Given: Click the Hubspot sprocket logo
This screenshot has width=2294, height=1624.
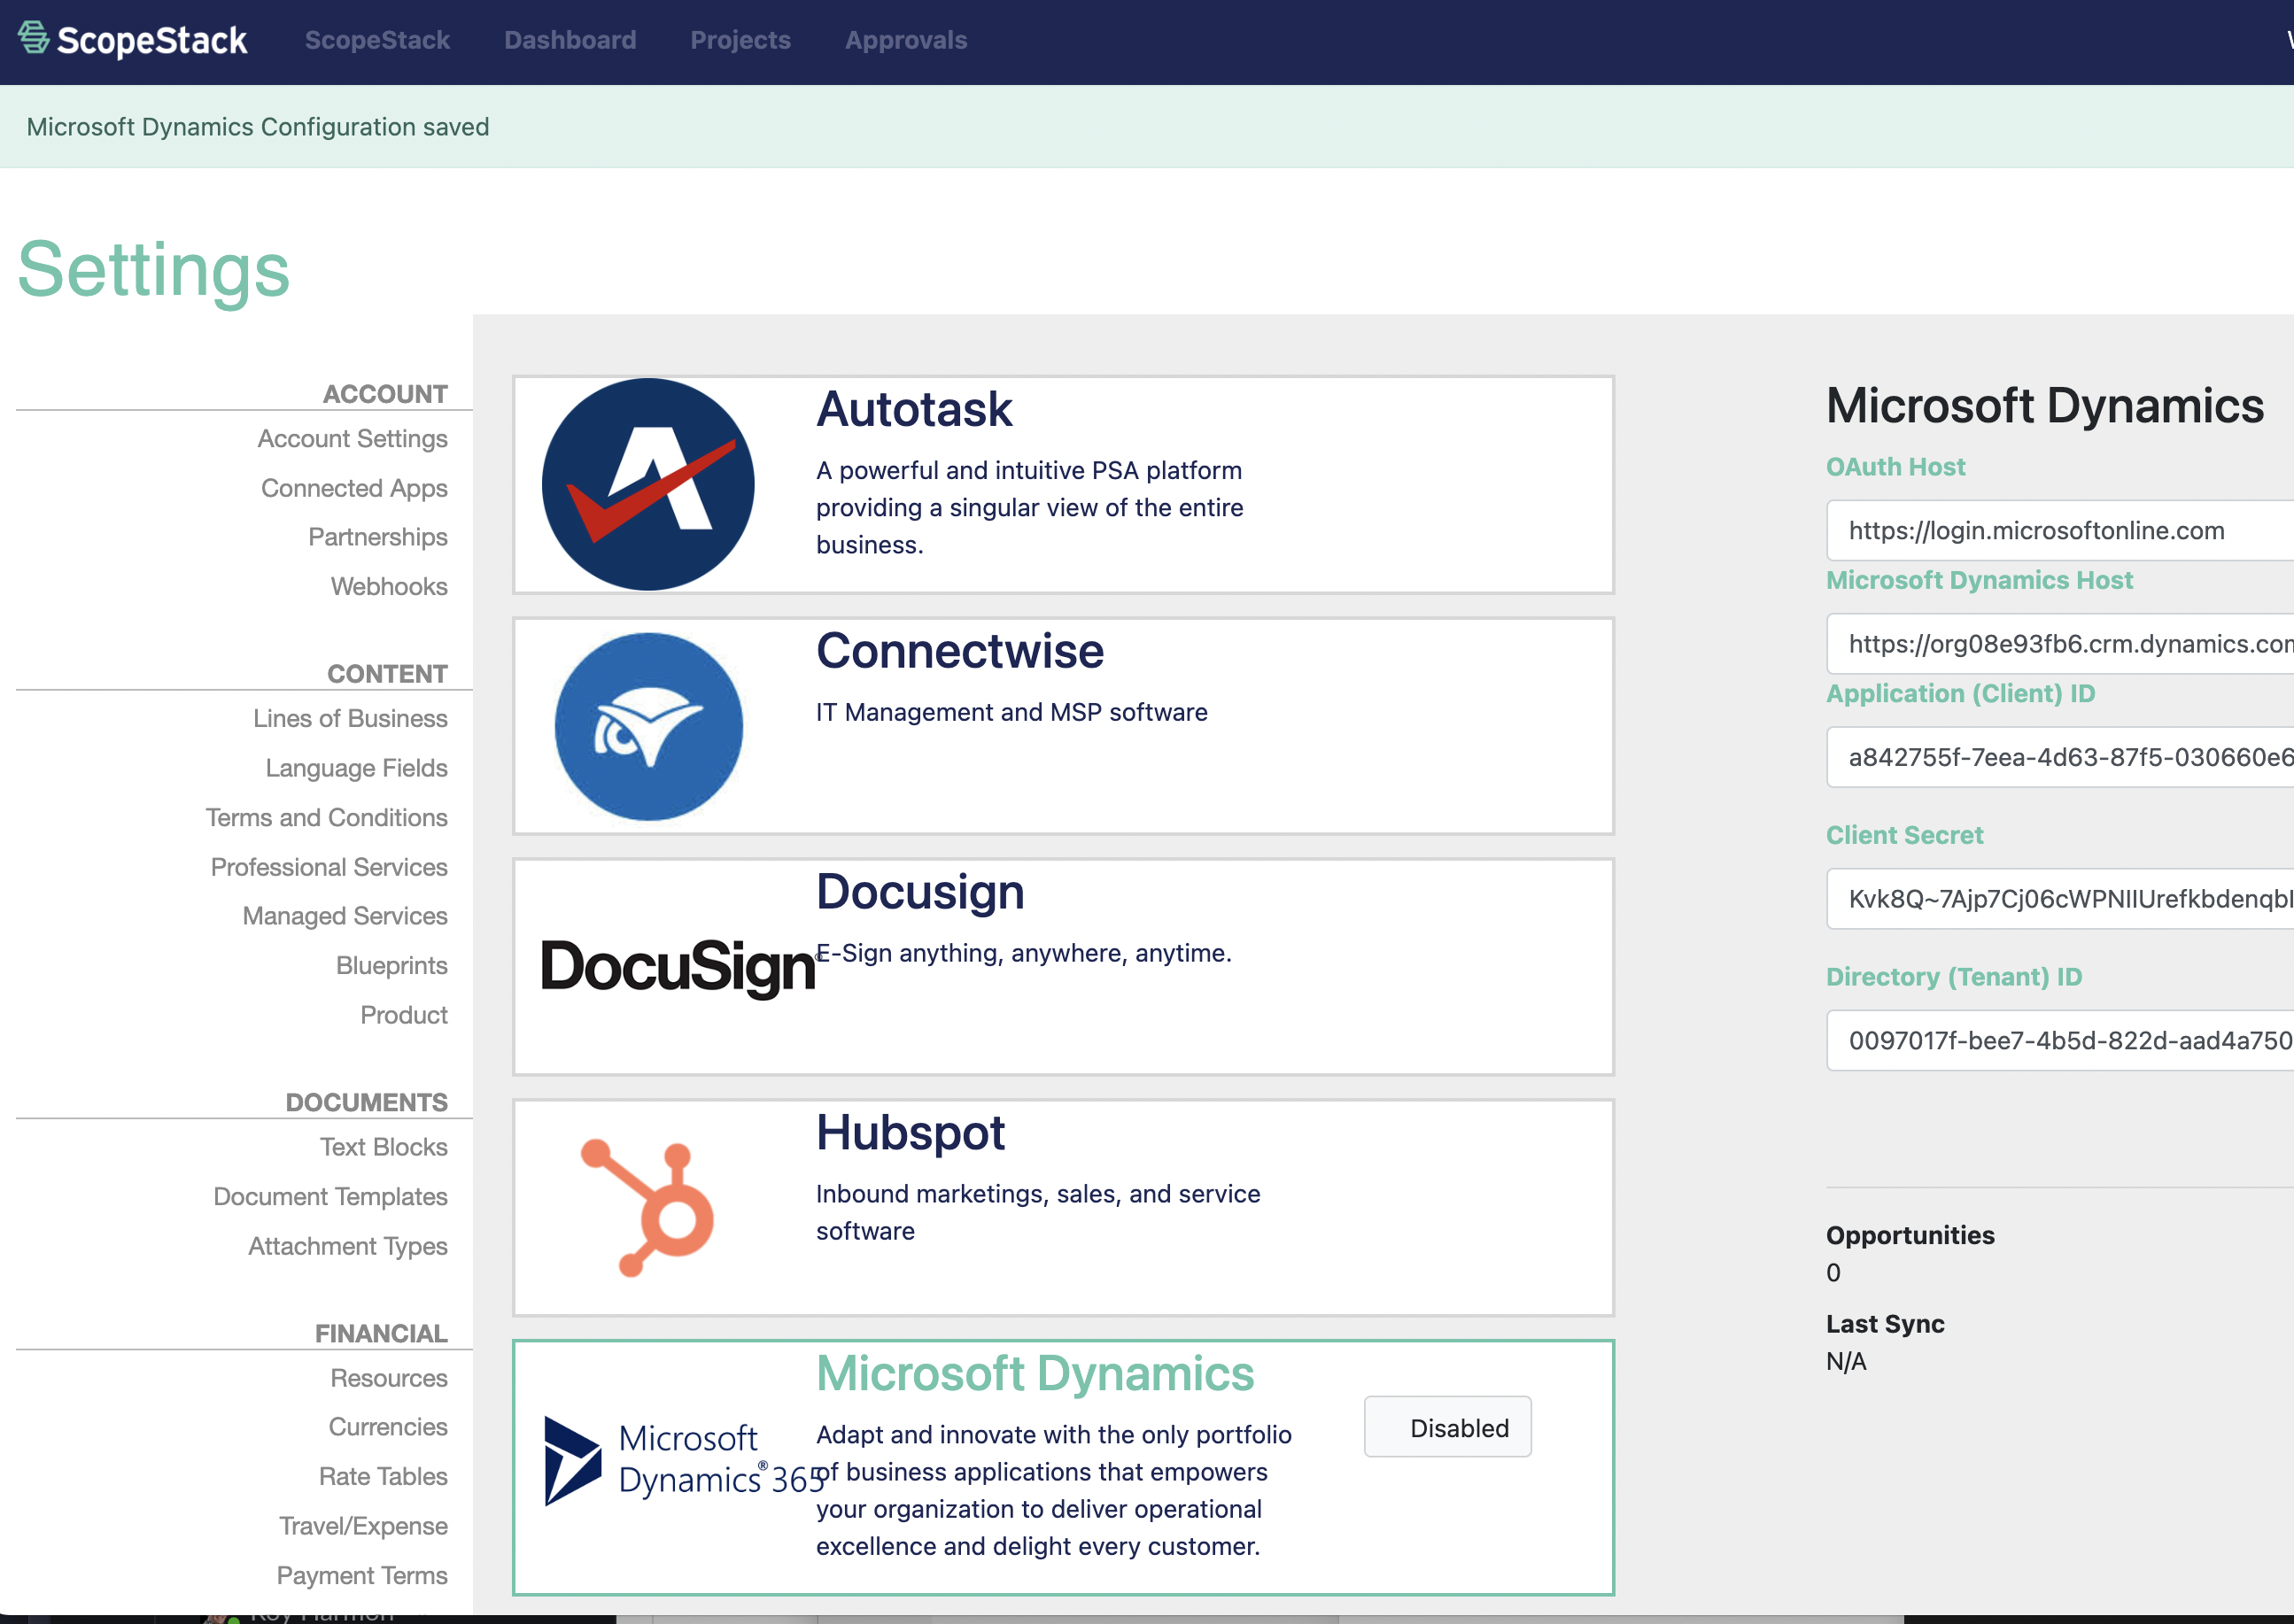Looking at the screenshot, I should 648,1207.
